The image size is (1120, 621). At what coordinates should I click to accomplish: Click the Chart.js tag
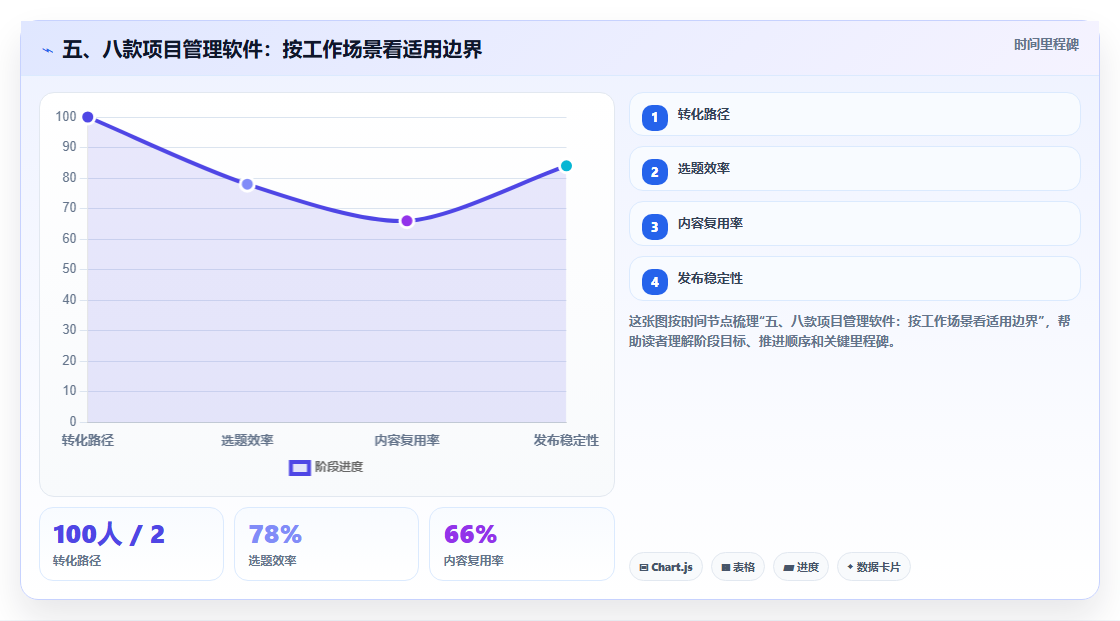pyautogui.click(x=666, y=567)
